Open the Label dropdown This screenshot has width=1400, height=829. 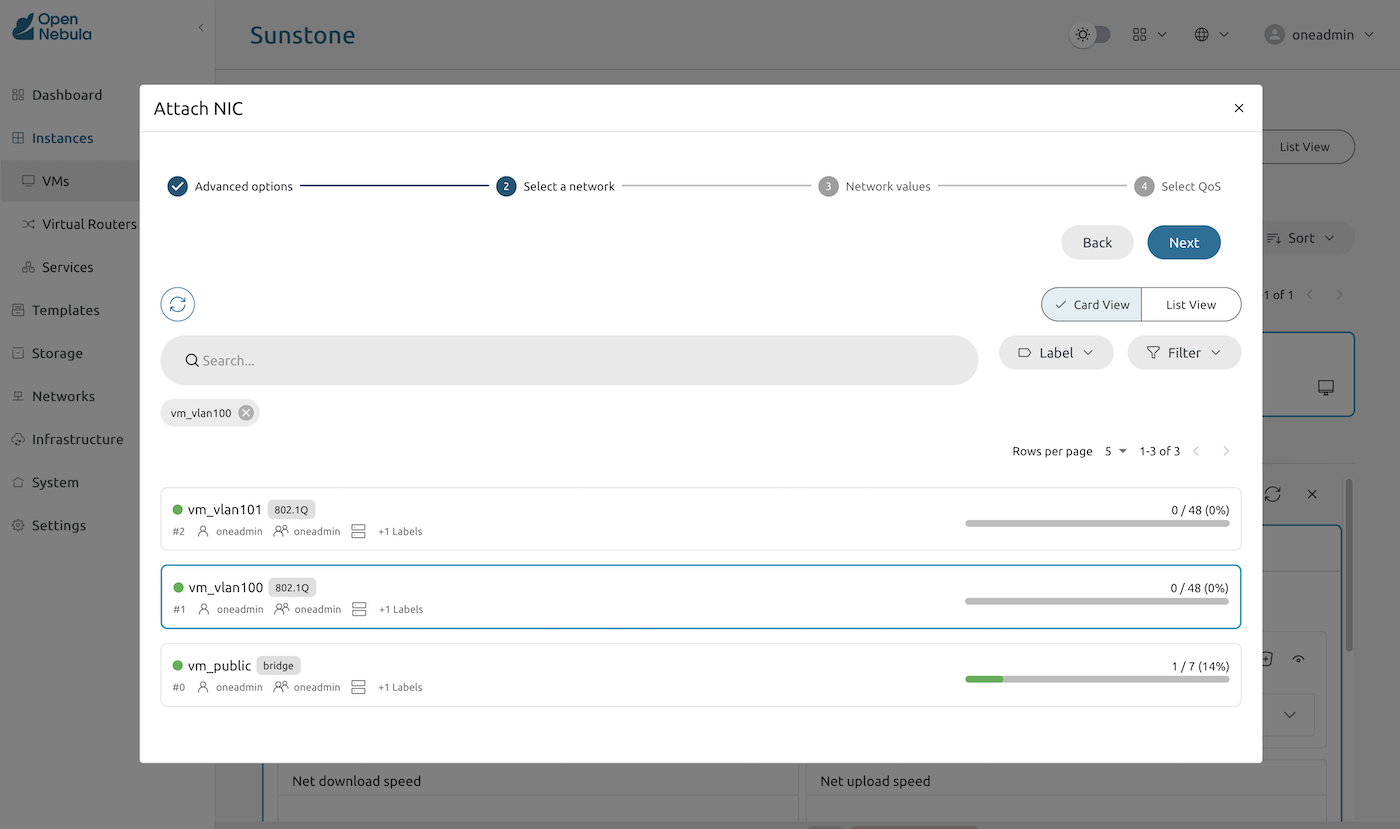[1055, 353]
